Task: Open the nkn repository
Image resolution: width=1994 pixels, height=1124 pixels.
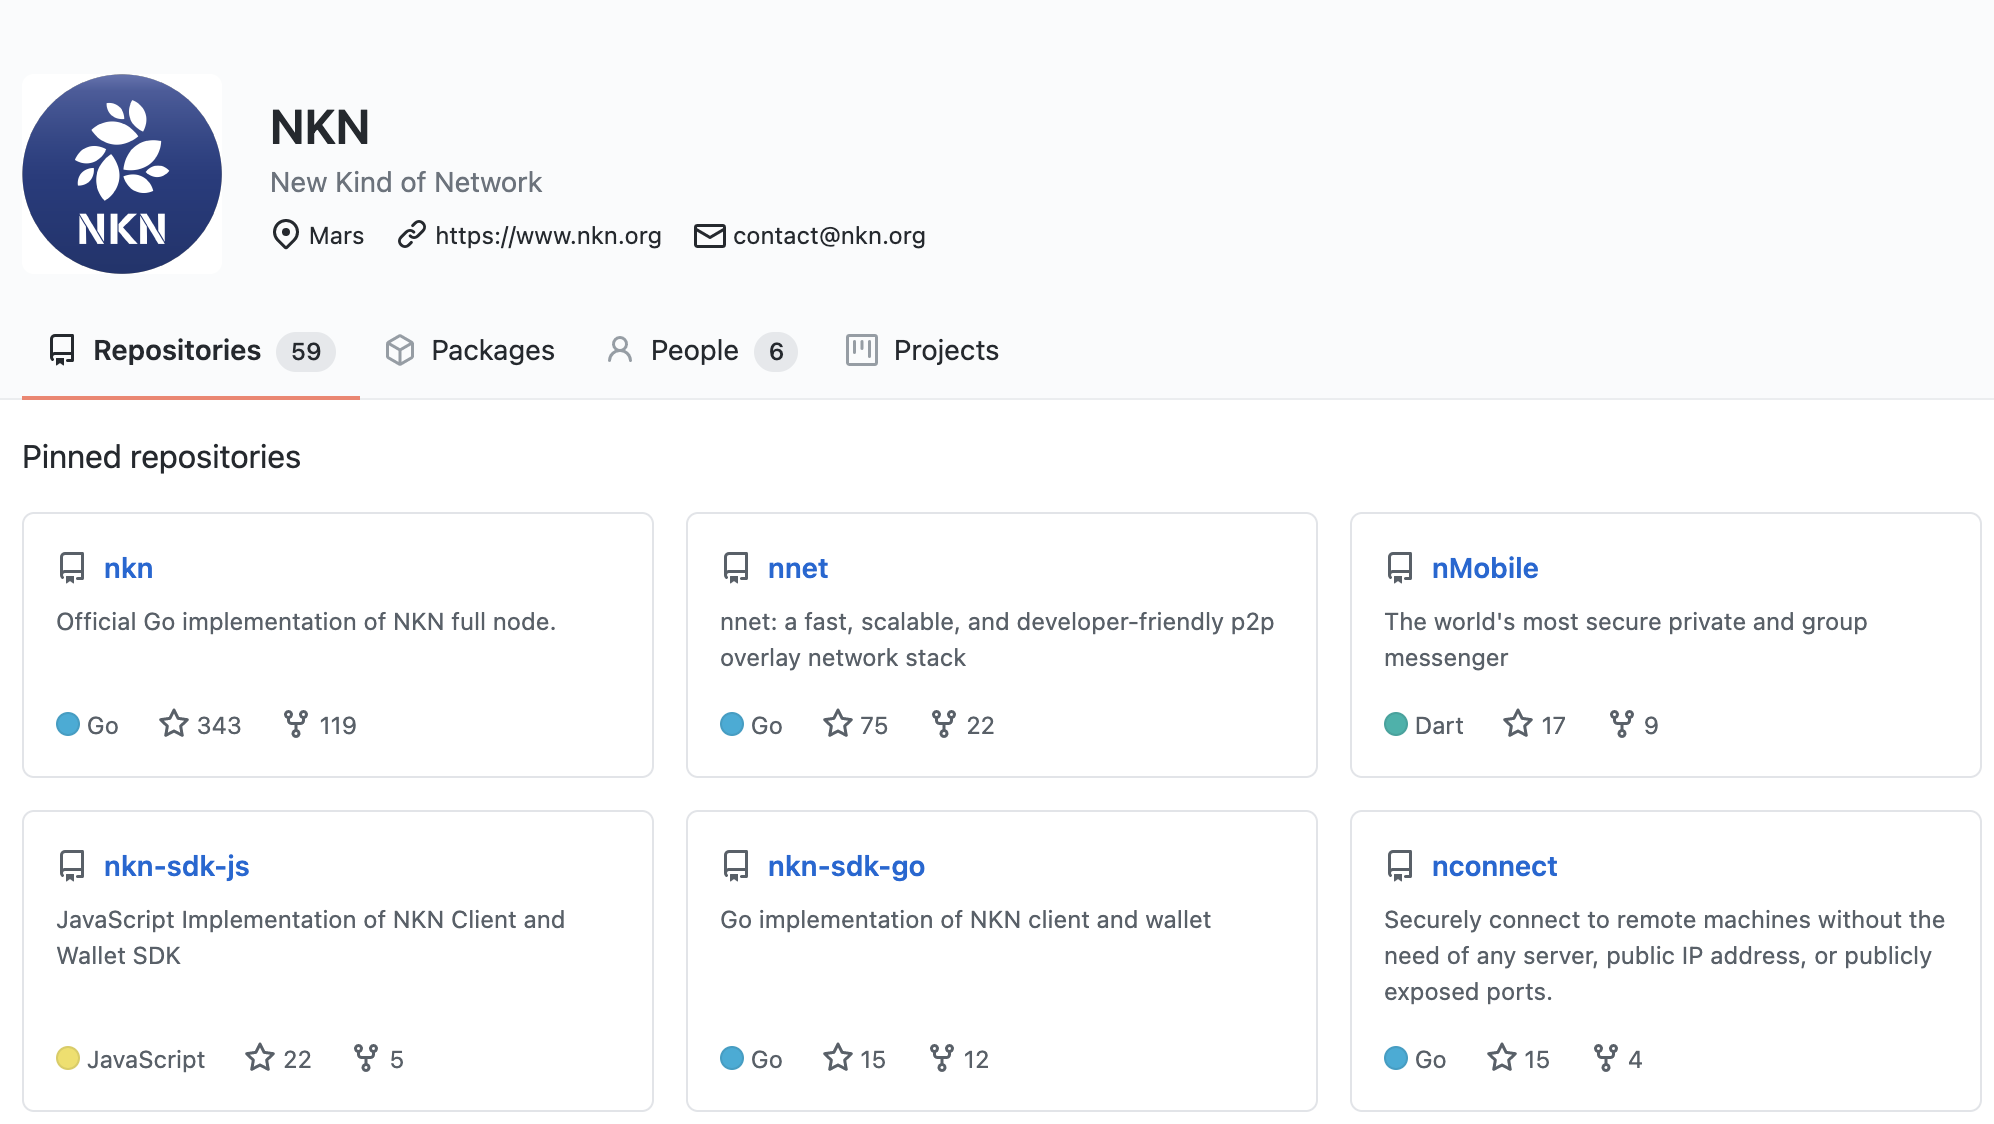Action: coord(128,568)
